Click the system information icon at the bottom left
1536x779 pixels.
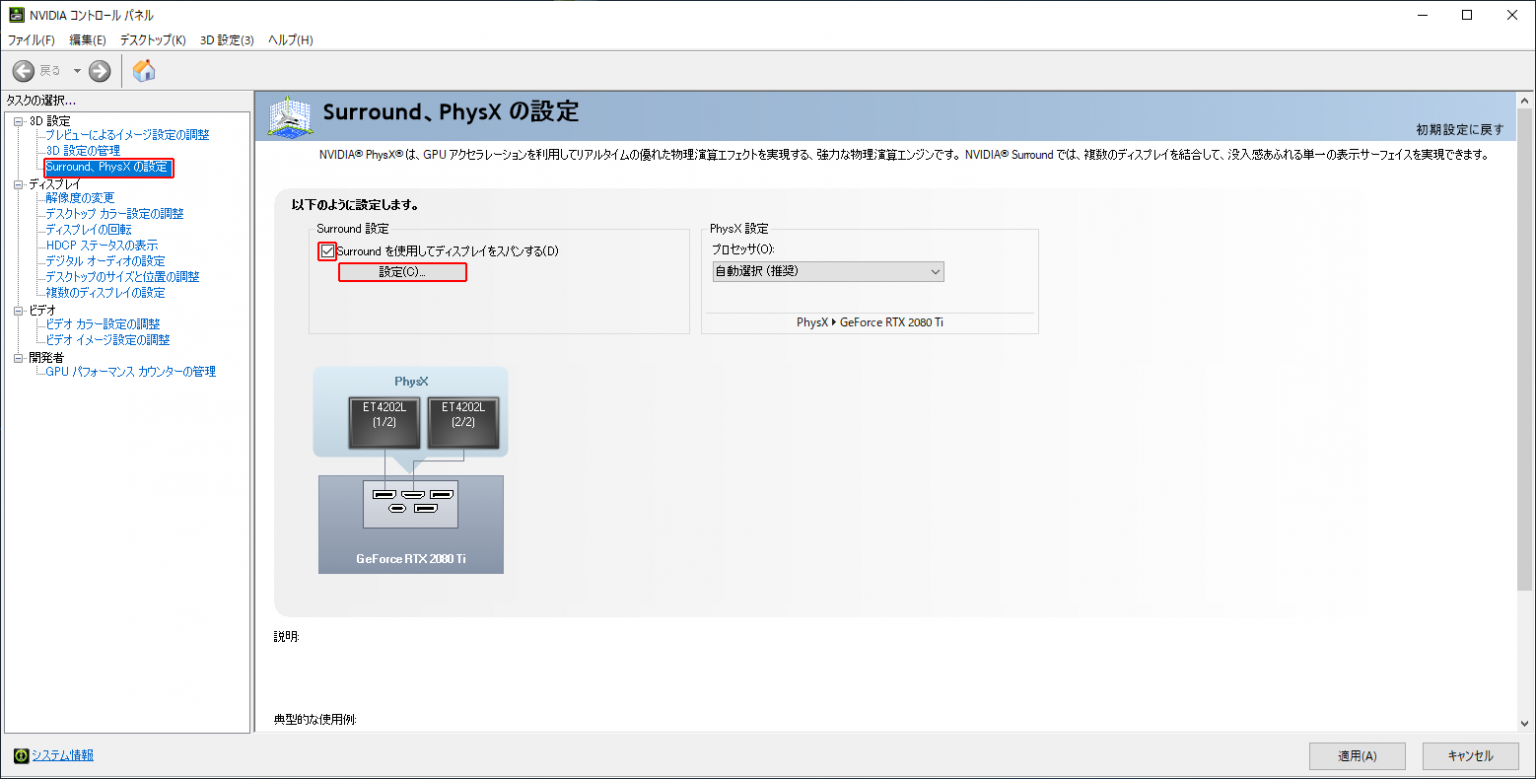pos(21,755)
